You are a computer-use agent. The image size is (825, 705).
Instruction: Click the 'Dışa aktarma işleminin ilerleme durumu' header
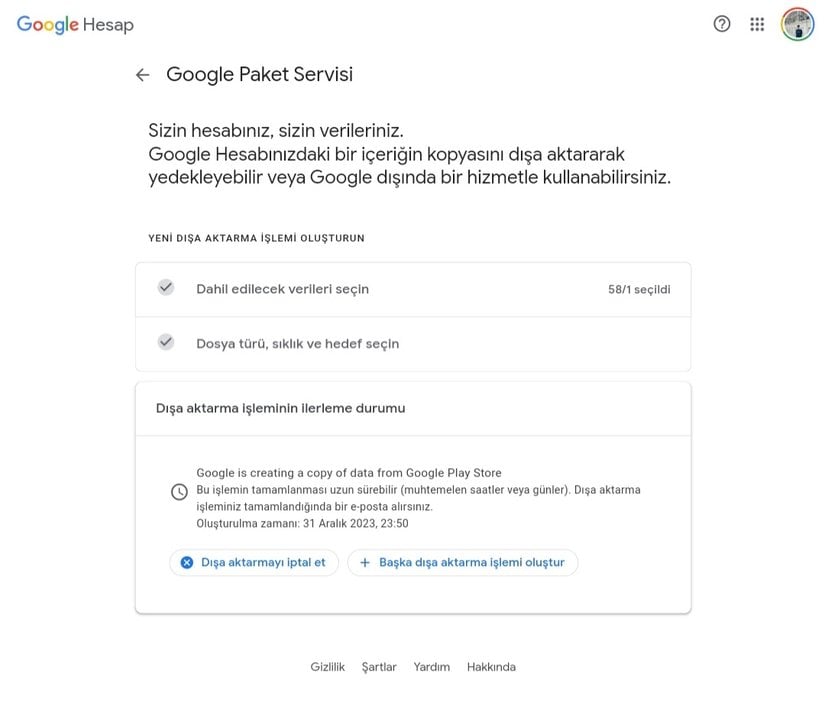(280, 408)
